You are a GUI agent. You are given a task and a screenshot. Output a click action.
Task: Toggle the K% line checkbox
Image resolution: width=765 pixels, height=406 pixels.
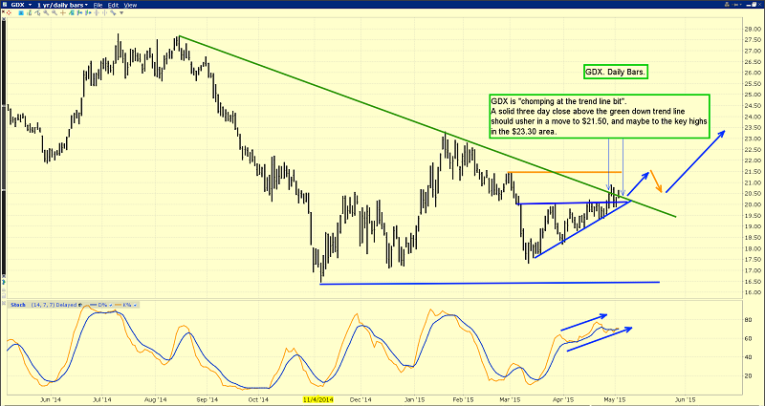135,305
